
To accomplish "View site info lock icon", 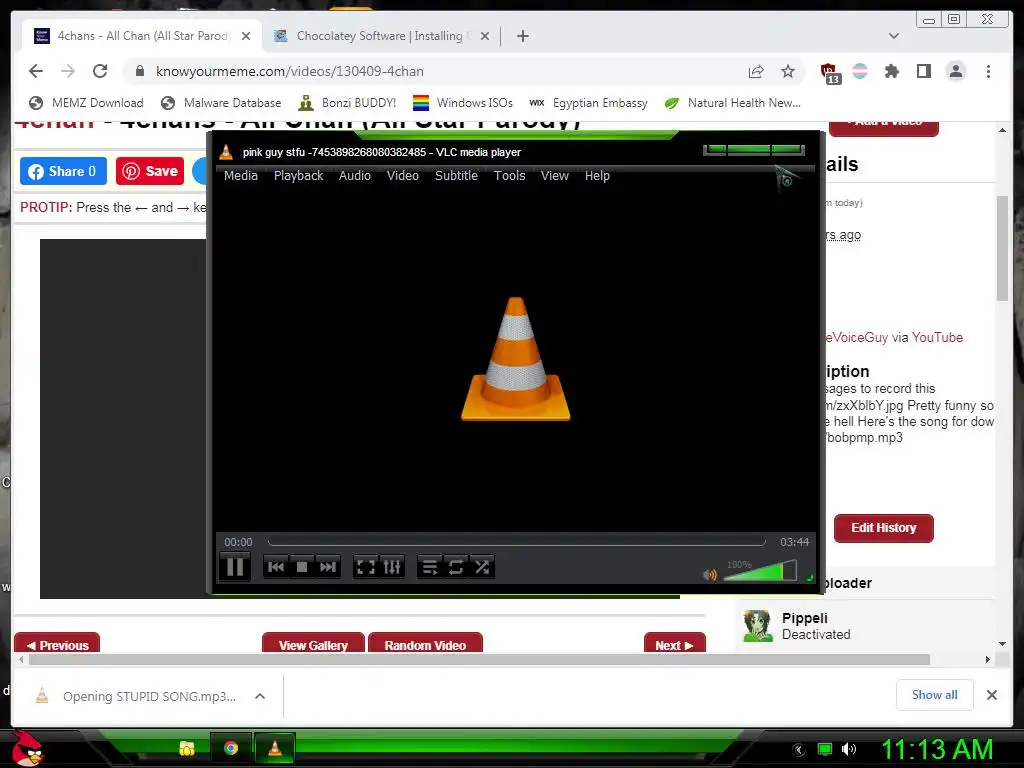I will pyautogui.click(x=139, y=71).
